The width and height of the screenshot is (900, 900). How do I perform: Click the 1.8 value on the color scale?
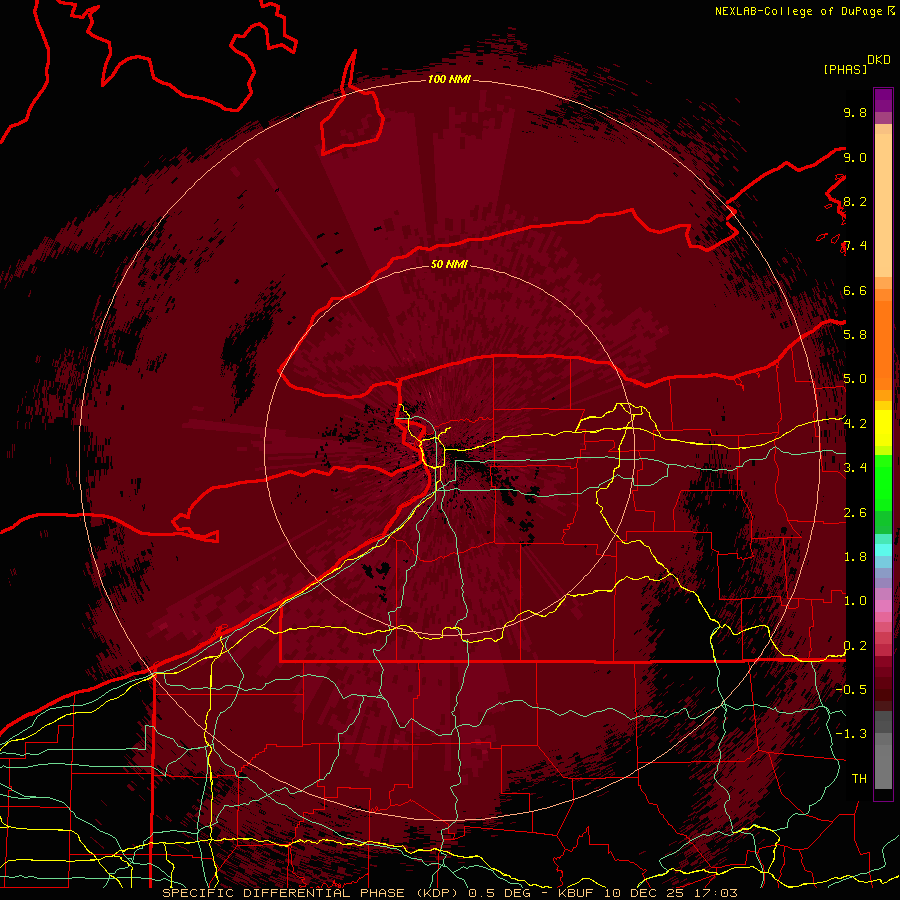point(855,556)
